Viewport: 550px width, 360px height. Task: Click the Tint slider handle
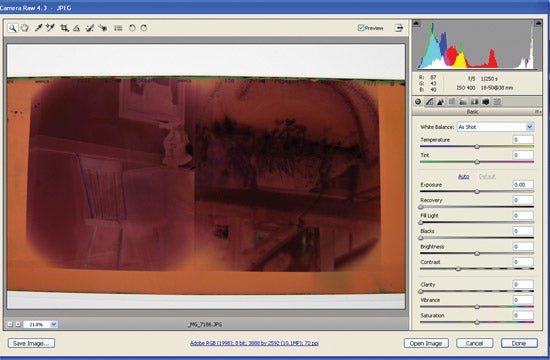(477, 162)
